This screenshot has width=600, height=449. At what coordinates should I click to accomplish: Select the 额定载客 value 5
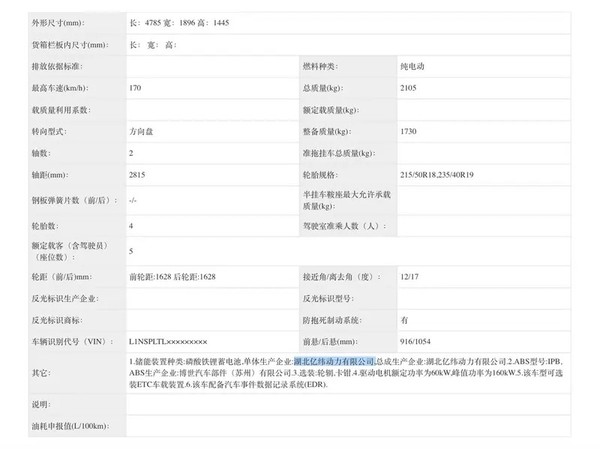tap(131, 250)
